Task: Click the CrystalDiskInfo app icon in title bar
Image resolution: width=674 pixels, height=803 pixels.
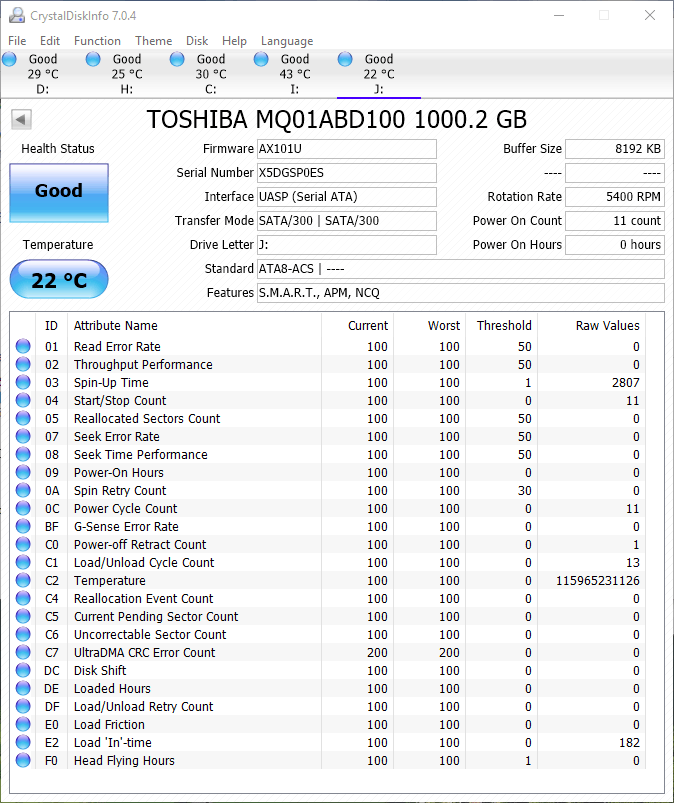Action: pyautogui.click(x=16, y=15)
